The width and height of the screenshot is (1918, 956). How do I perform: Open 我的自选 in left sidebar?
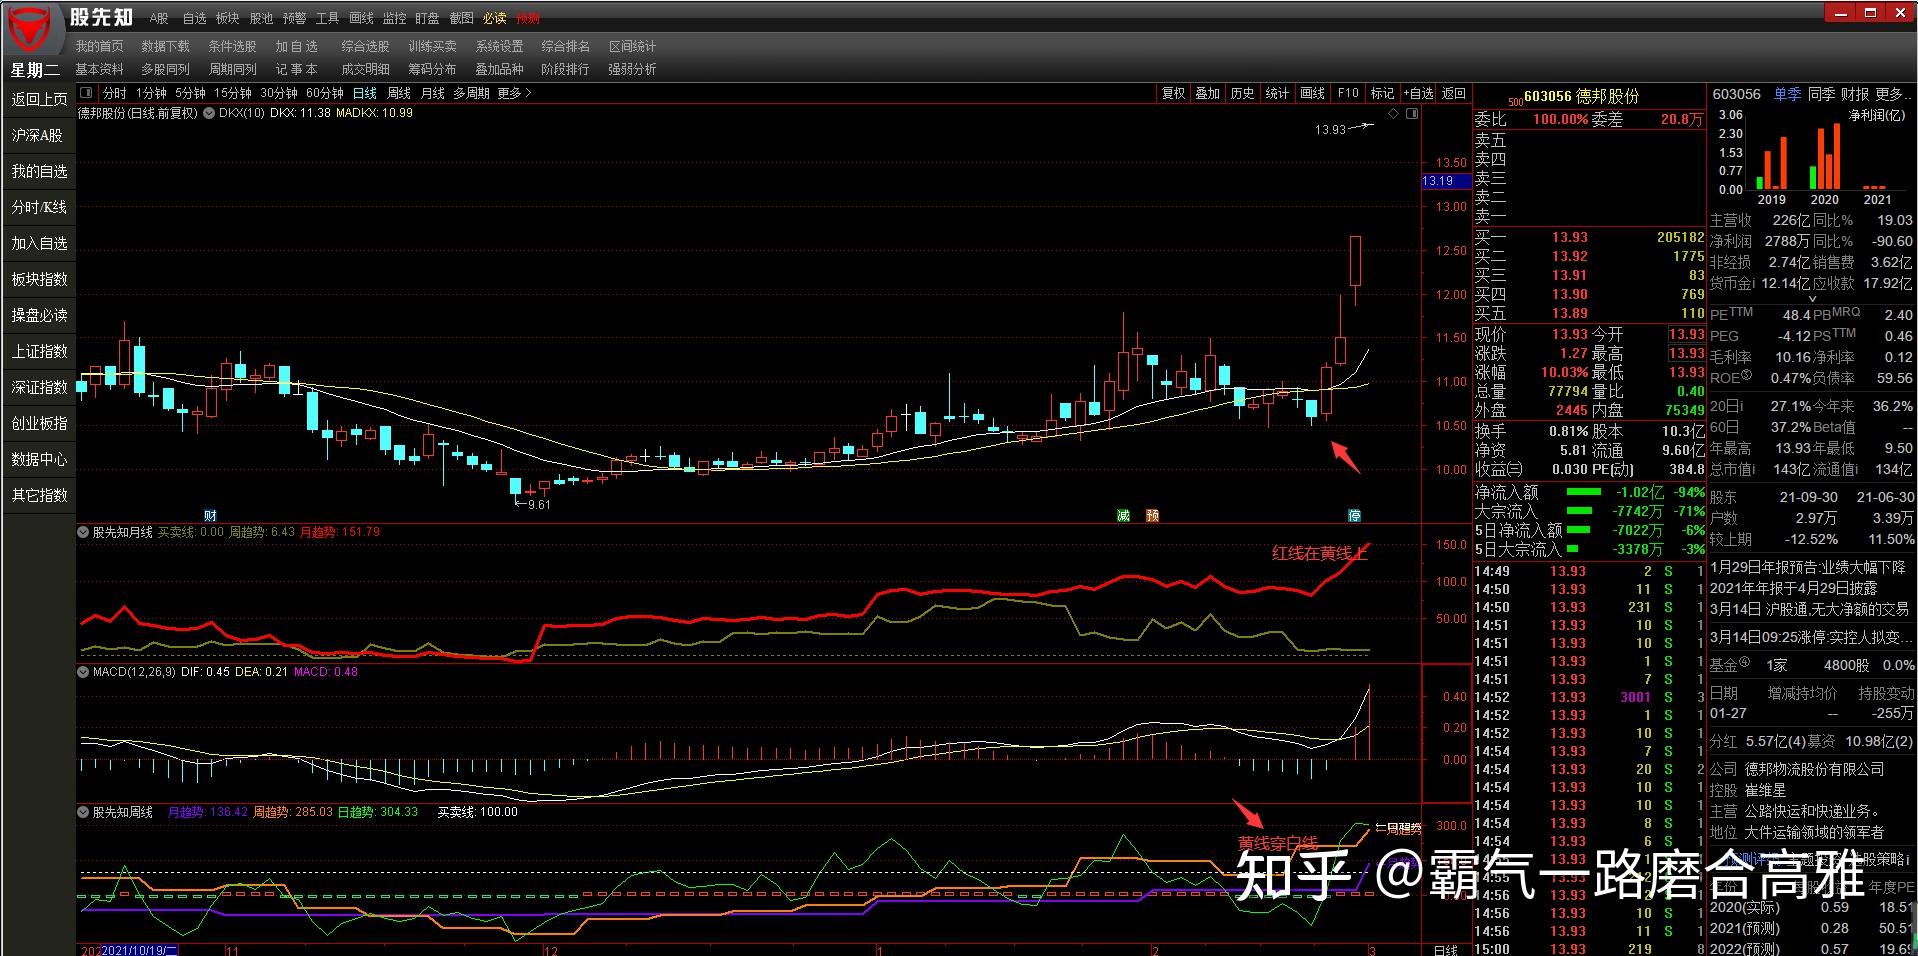[39, 171]
